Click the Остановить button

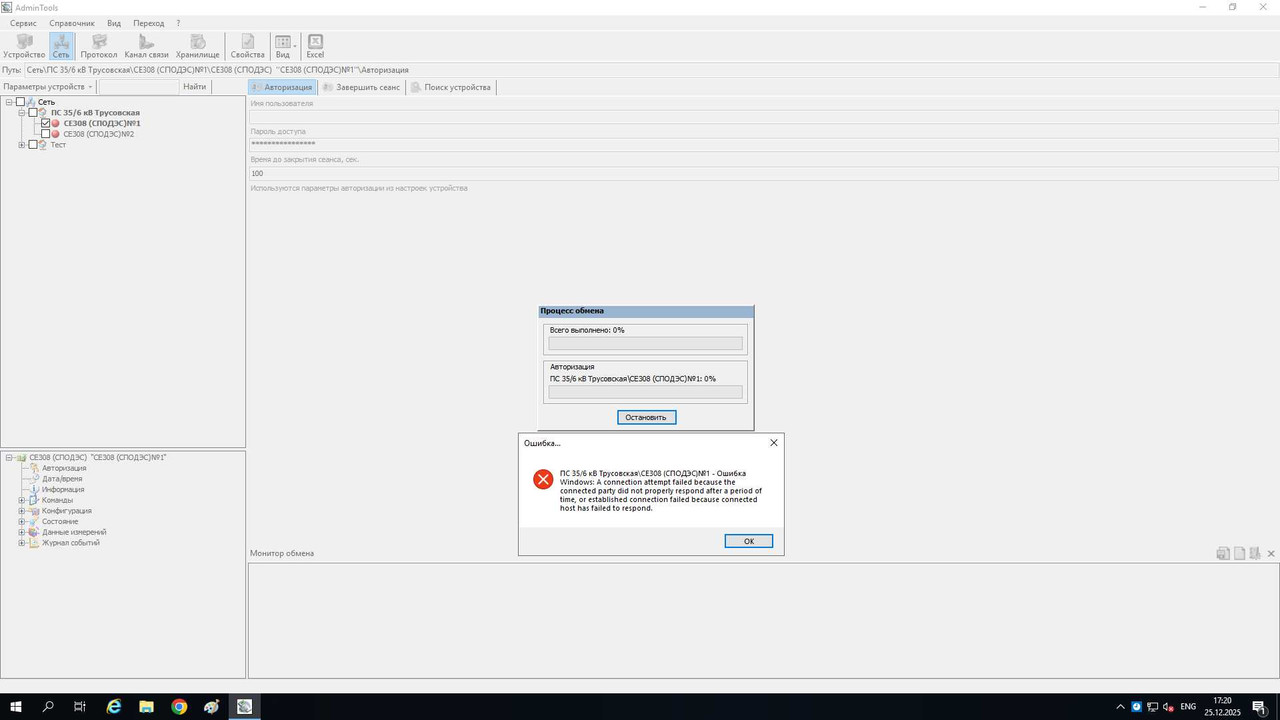point(646,417)
